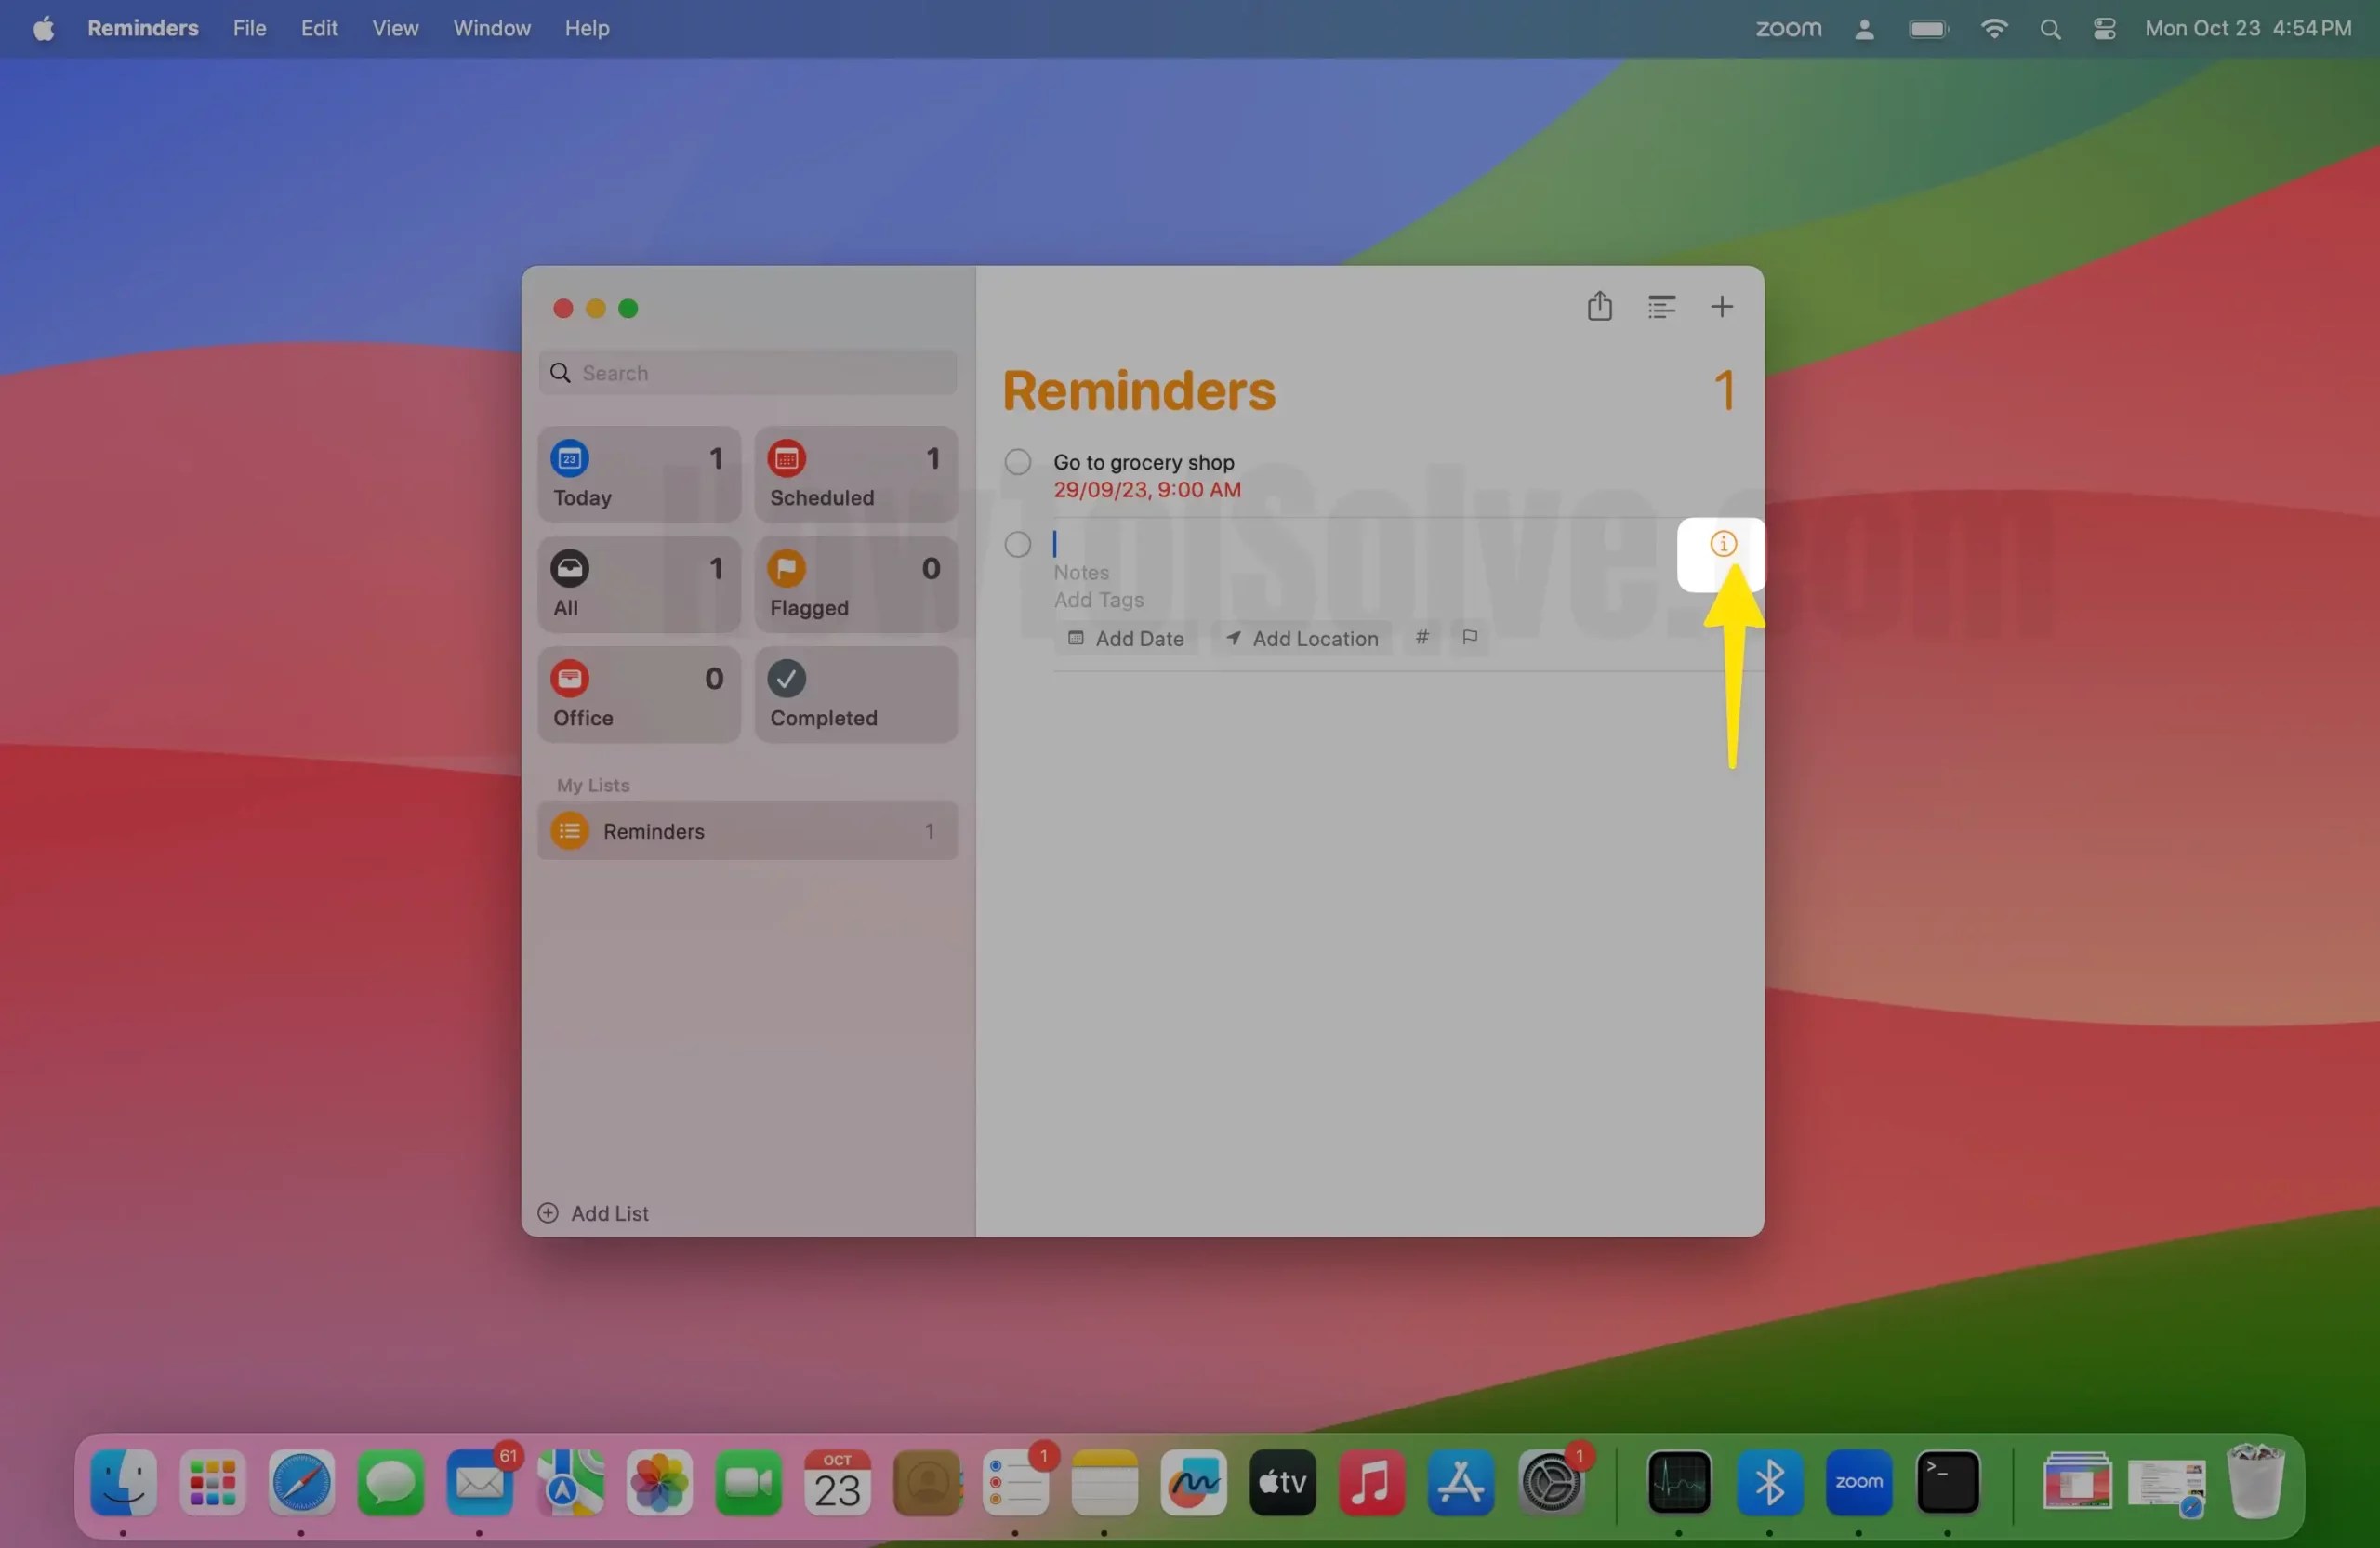
Task: Mark "Go to grocery shop" as complete
Action: [1017, 461]
